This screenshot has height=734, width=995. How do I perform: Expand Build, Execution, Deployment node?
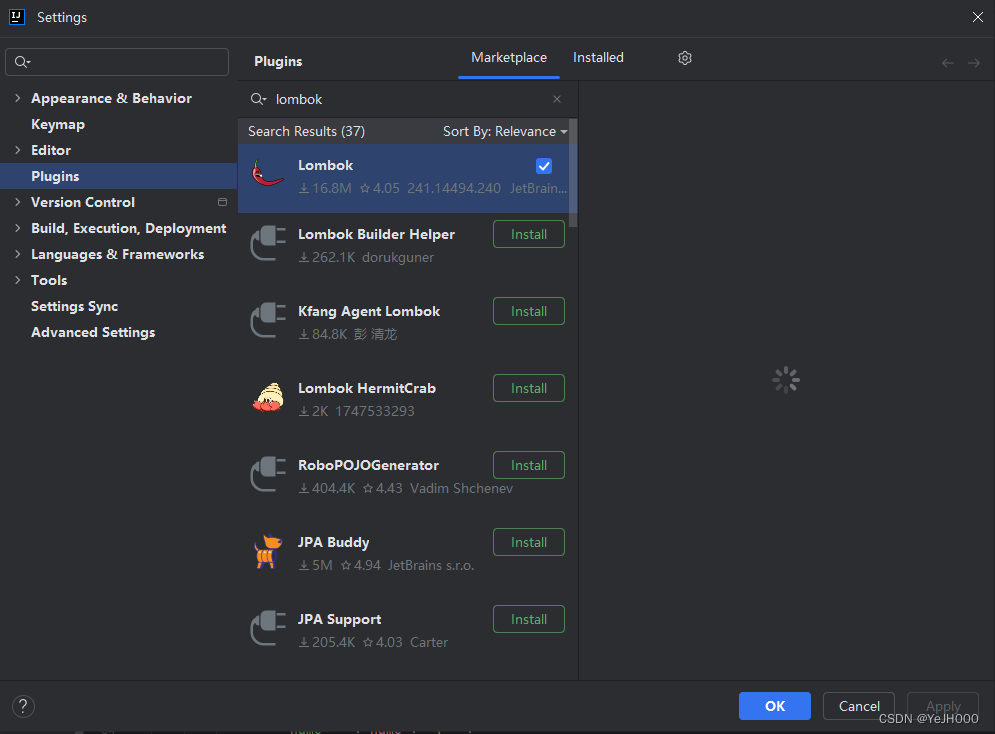18,228
